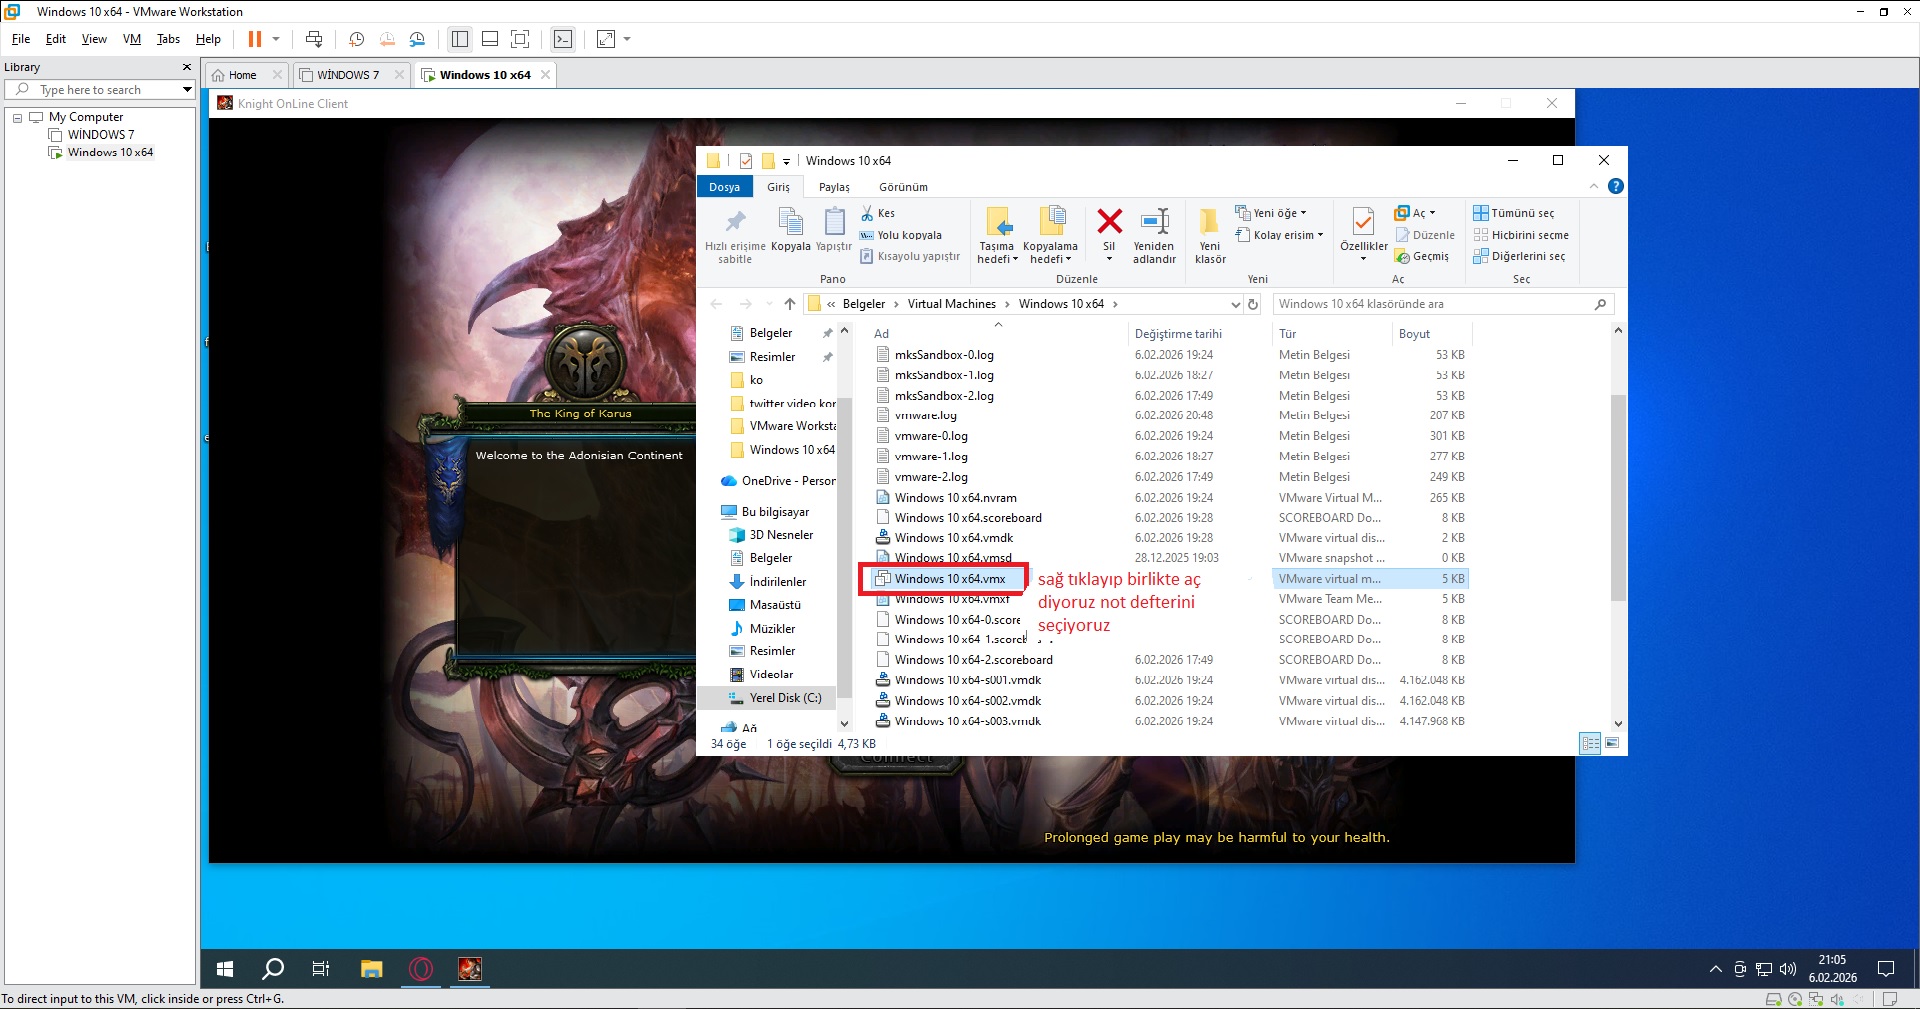Open the library search filter dropdown arrow

coord(187,90)
